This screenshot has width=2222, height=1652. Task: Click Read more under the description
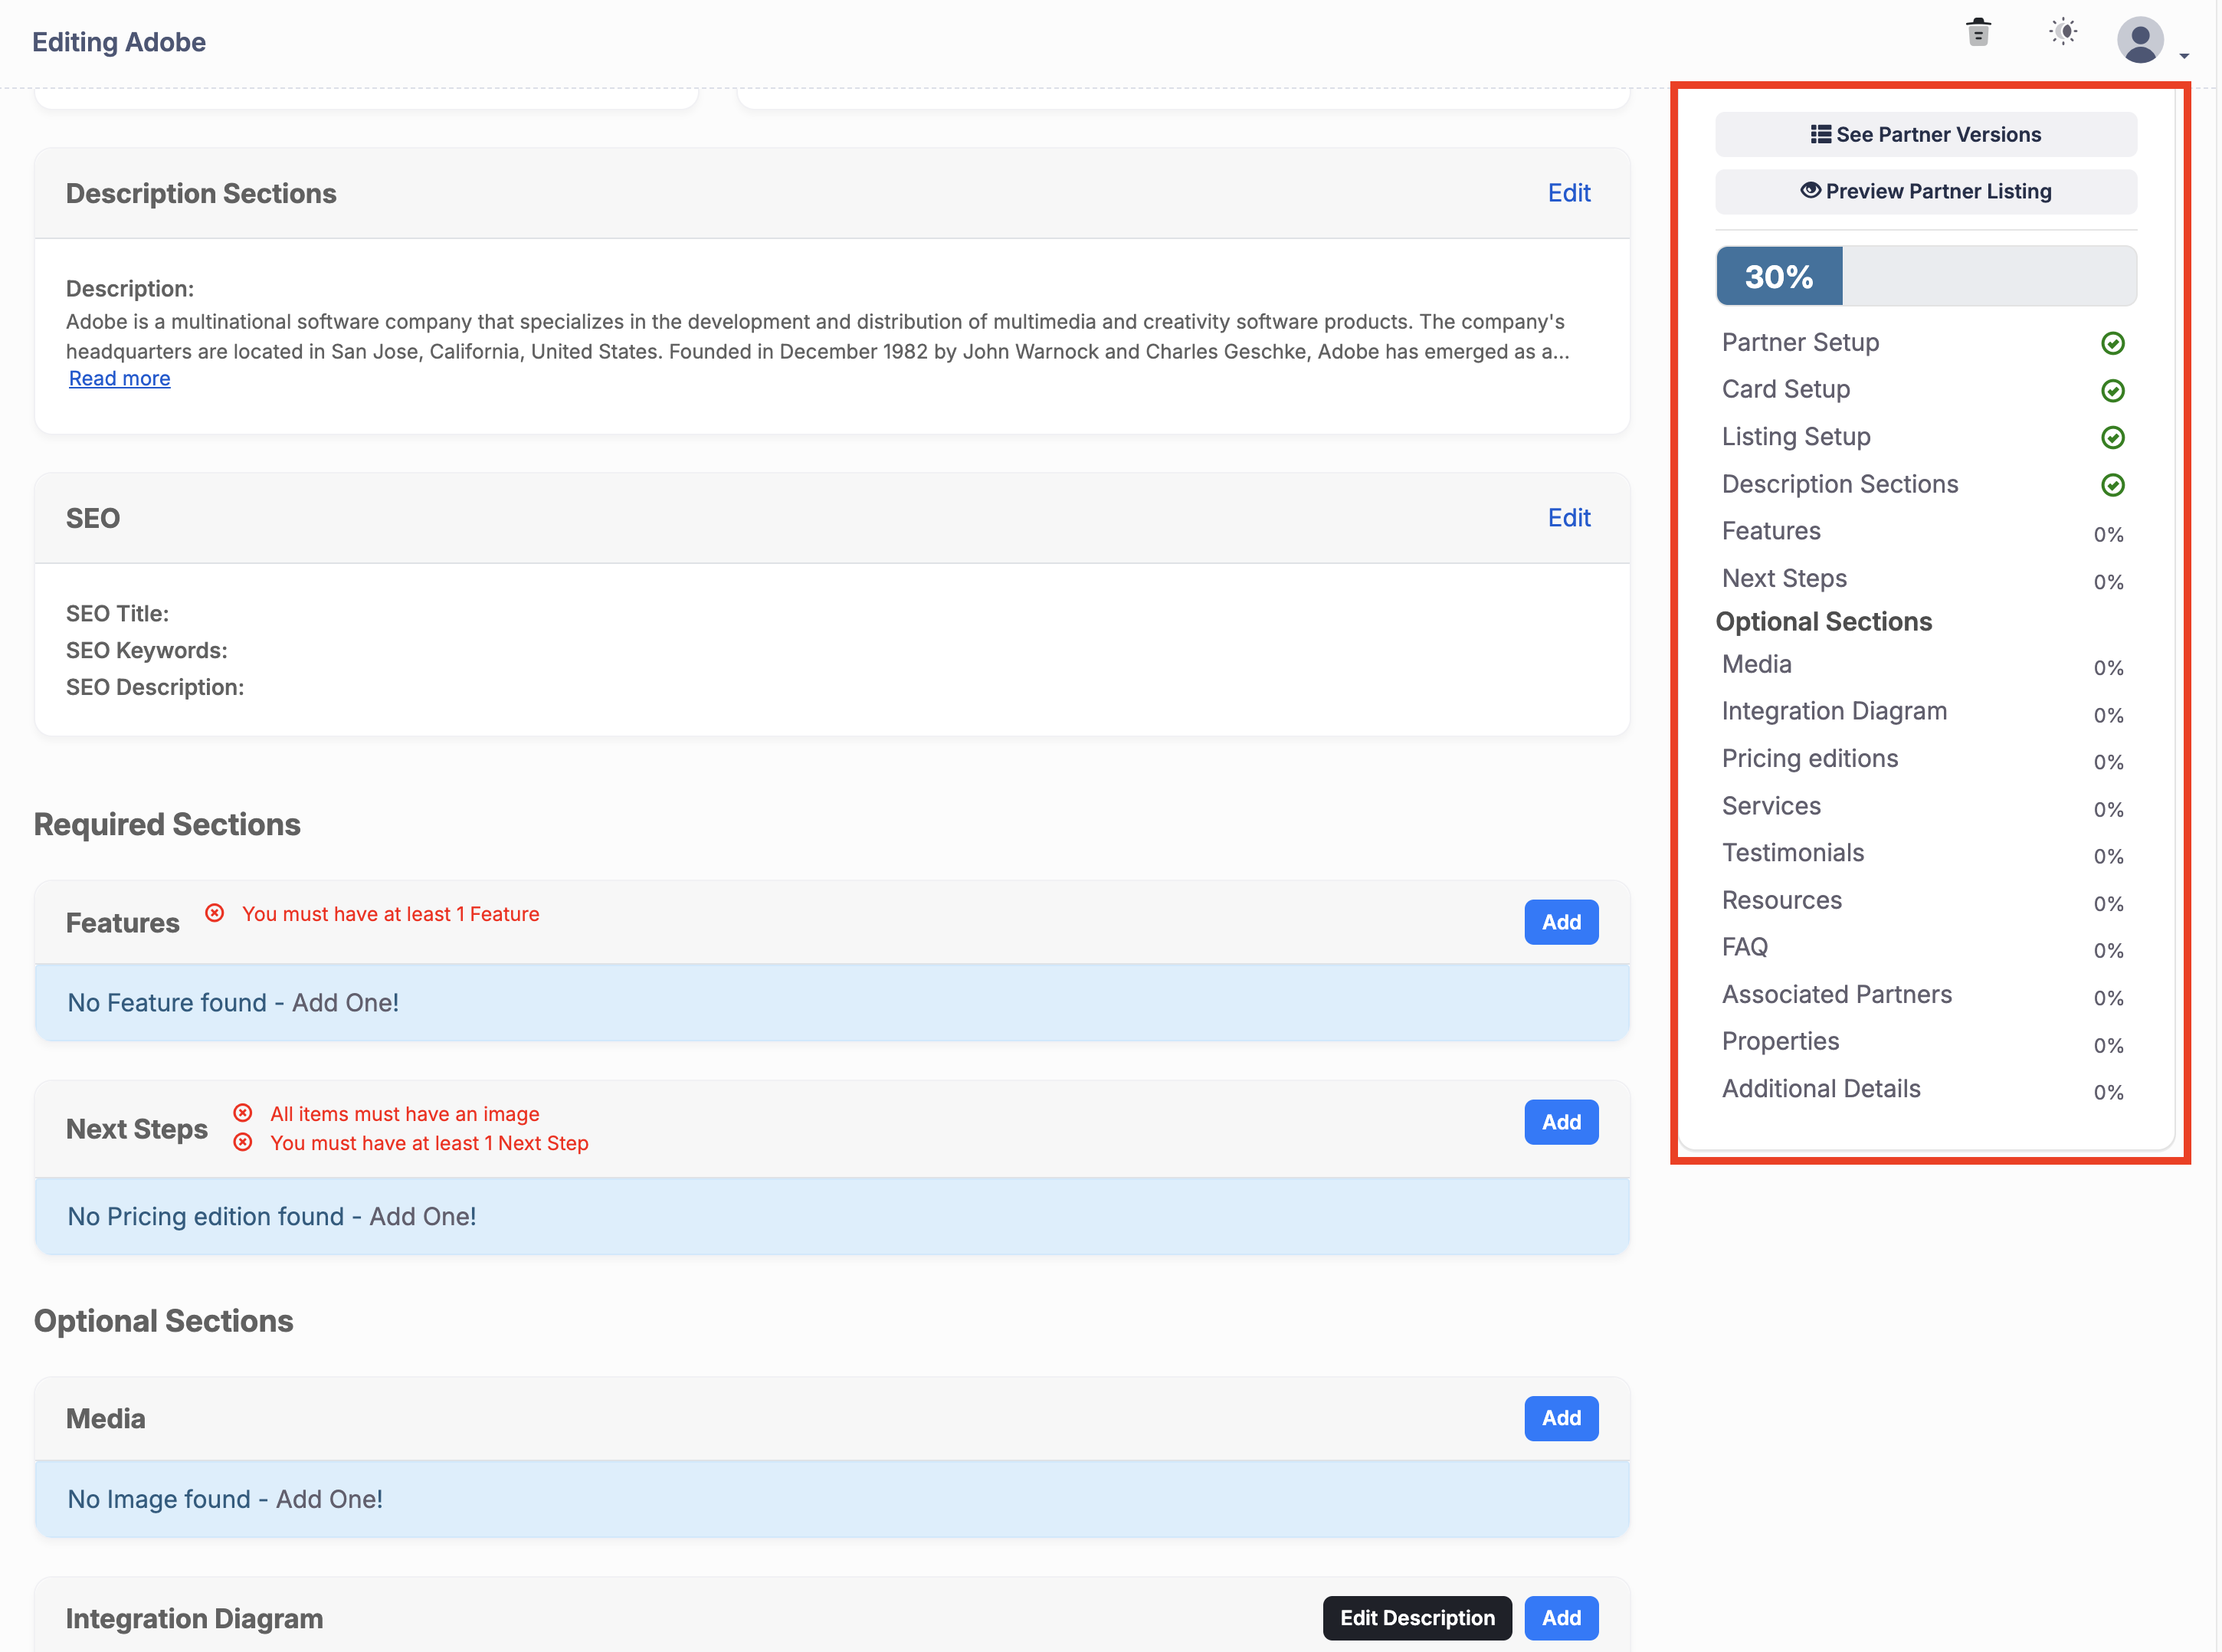tap(119, 379)
